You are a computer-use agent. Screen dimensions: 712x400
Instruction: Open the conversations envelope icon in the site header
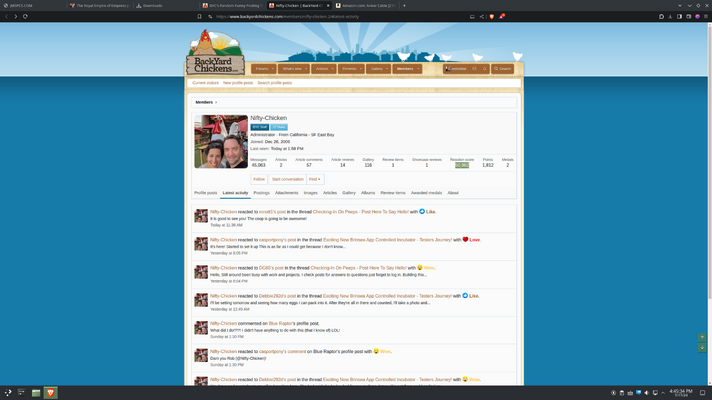(474, 69)
